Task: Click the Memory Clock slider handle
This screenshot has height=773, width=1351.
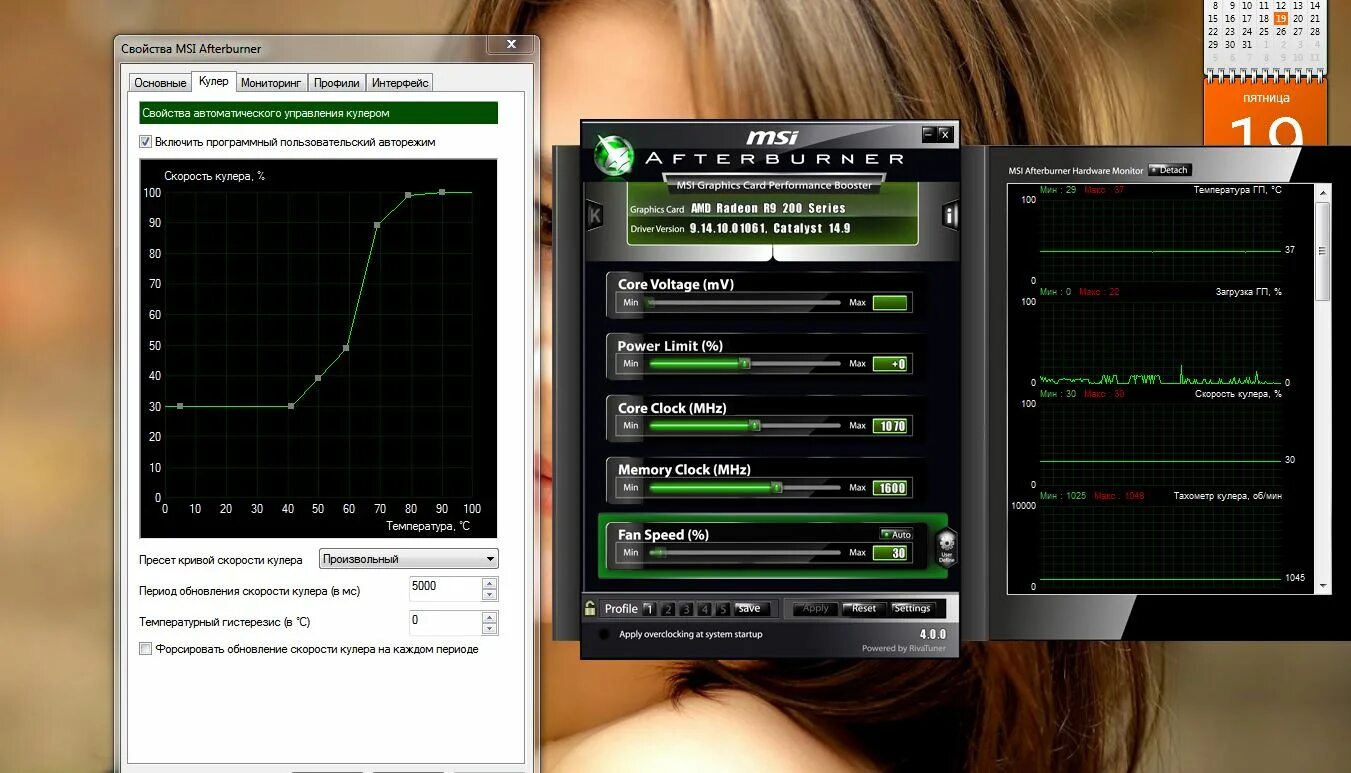Action: 776,488
